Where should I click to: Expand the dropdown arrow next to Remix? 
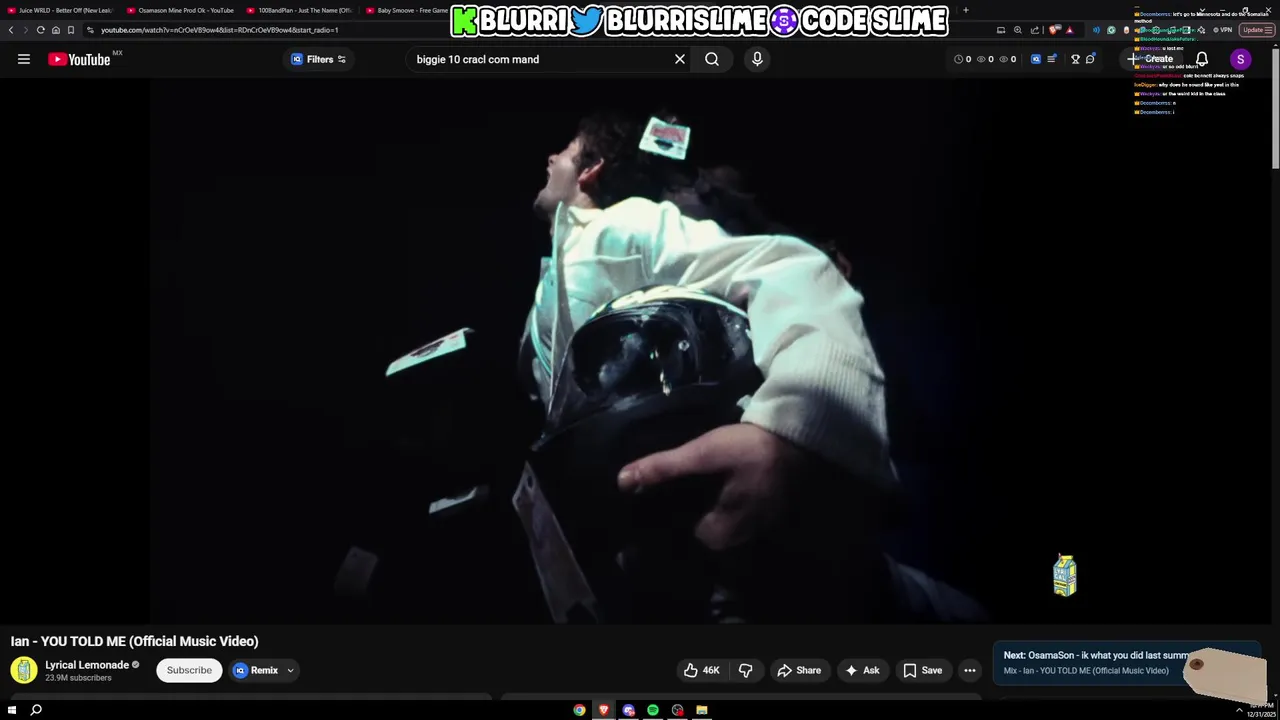(291, 670)
